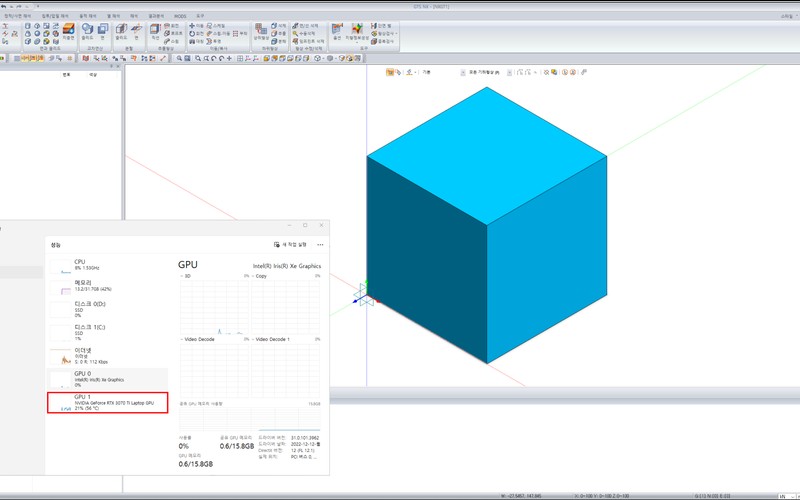Viewport: 800px width, 500px height.
Task: Click the 임프린트 삭제 tool
Action: [308, 41]
